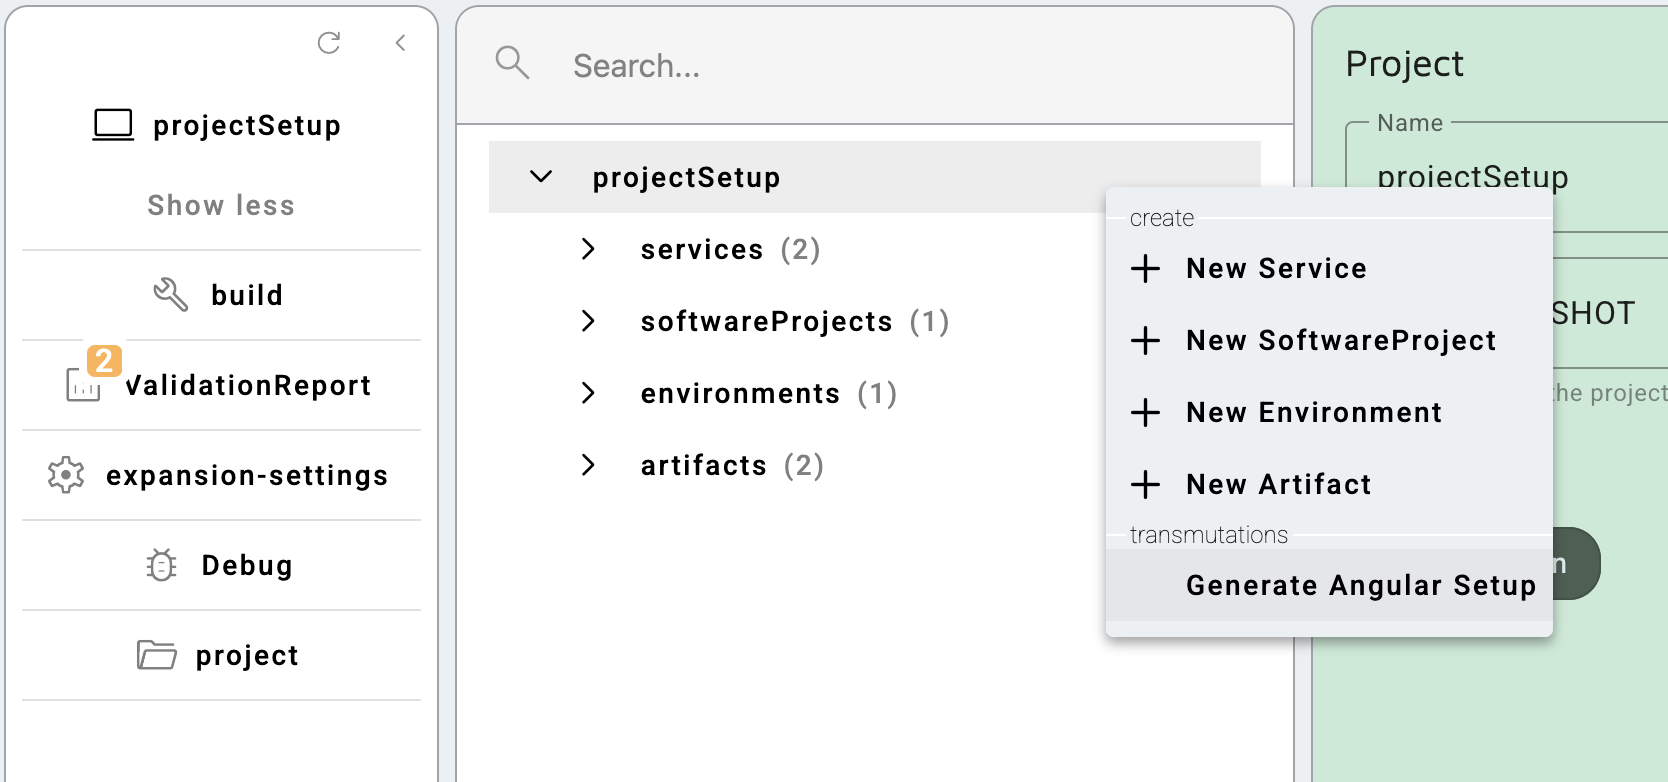
Task: Open Debug via the bug icon
Action: (x=161, y=565)
